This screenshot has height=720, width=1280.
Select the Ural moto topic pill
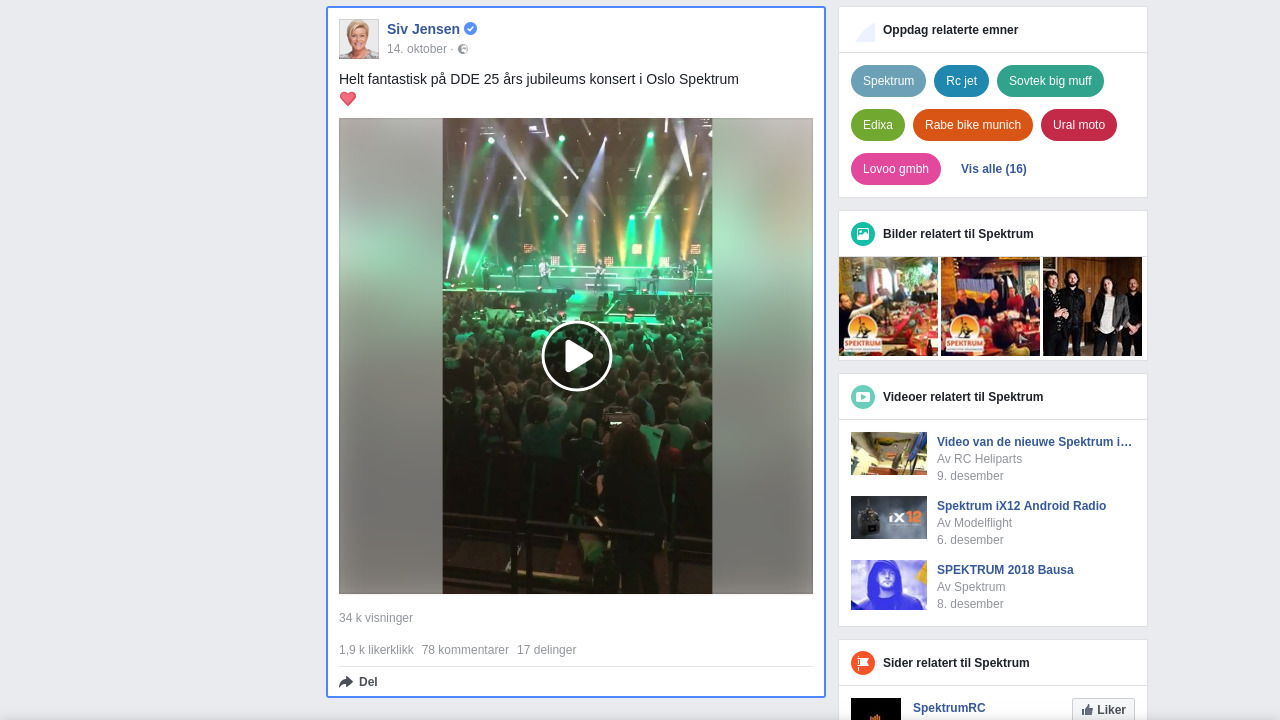click(x=1079, y=125)
